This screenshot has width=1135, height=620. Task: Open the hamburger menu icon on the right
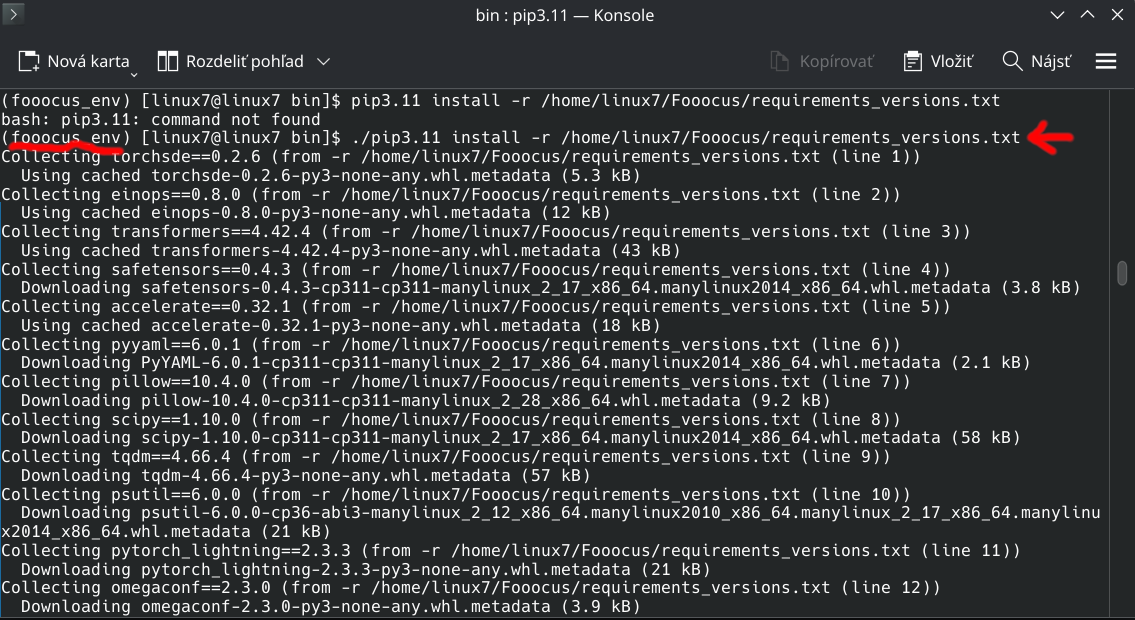click(x=1106, y=61)
